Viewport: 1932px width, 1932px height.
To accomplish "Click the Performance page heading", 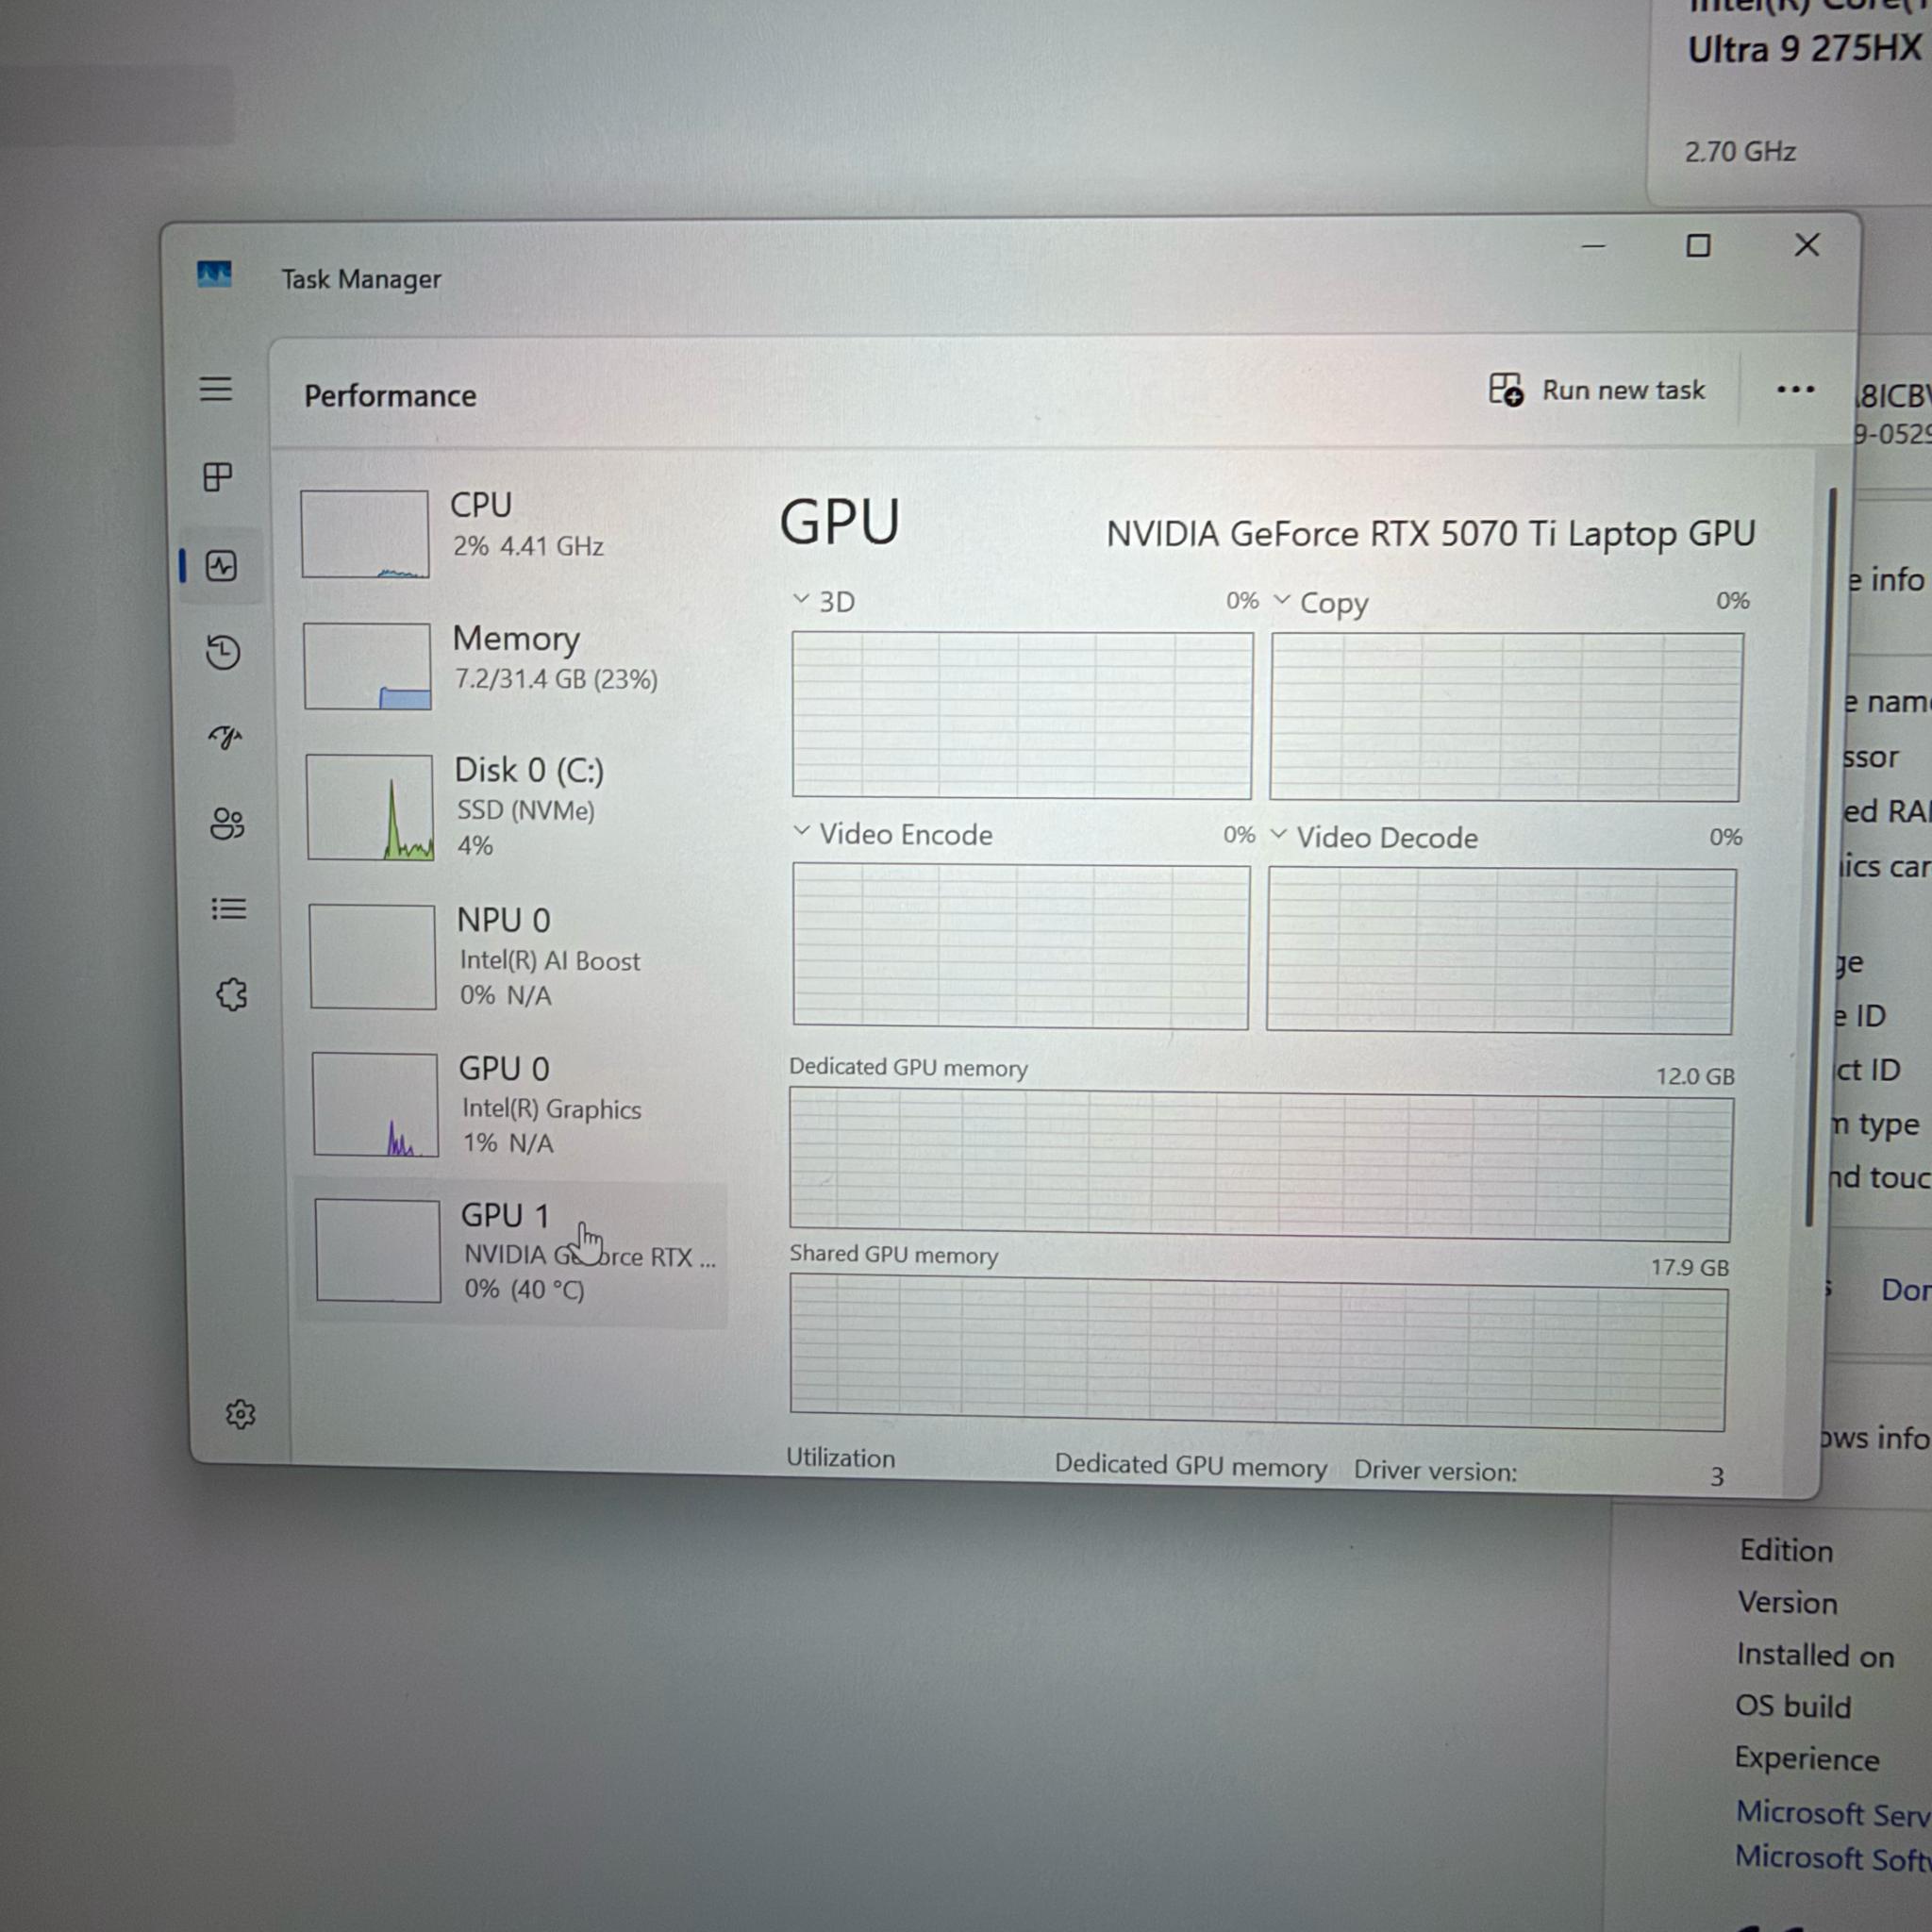I will (390, 396).
